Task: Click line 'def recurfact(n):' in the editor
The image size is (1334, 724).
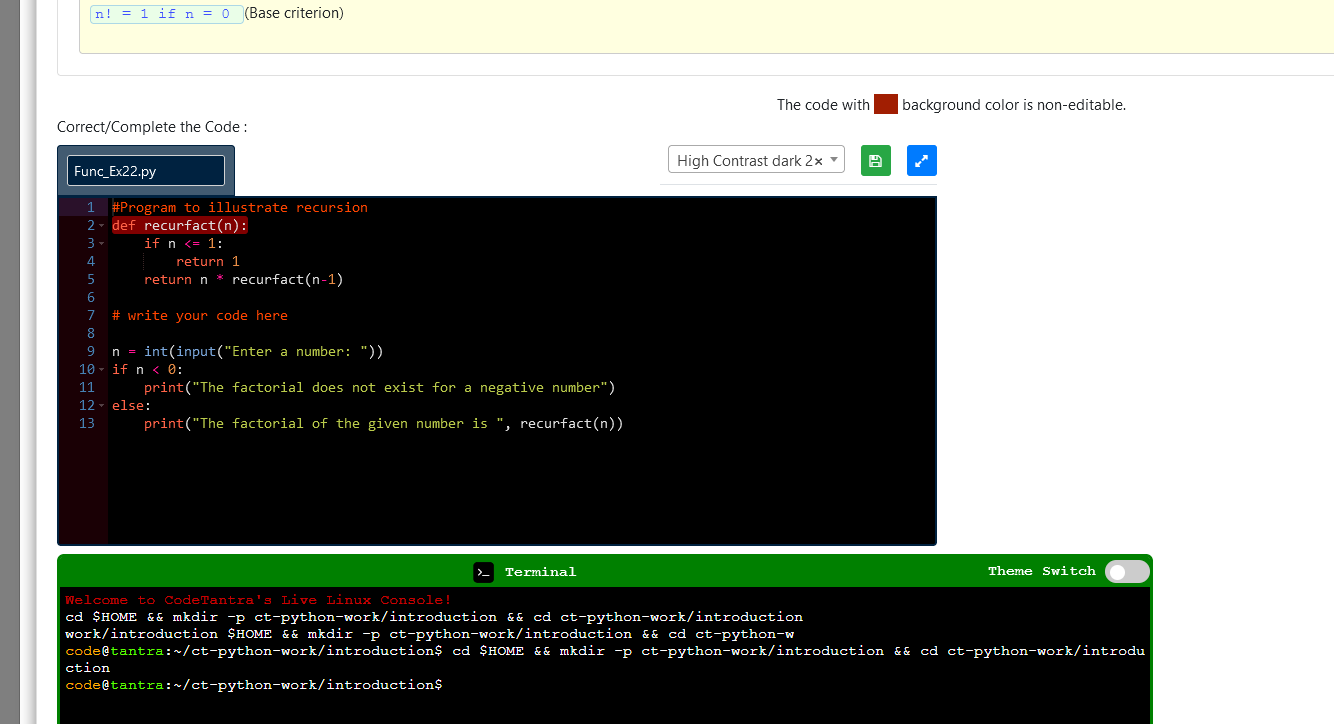Action: pyautogui.click(x=180, y=226)
